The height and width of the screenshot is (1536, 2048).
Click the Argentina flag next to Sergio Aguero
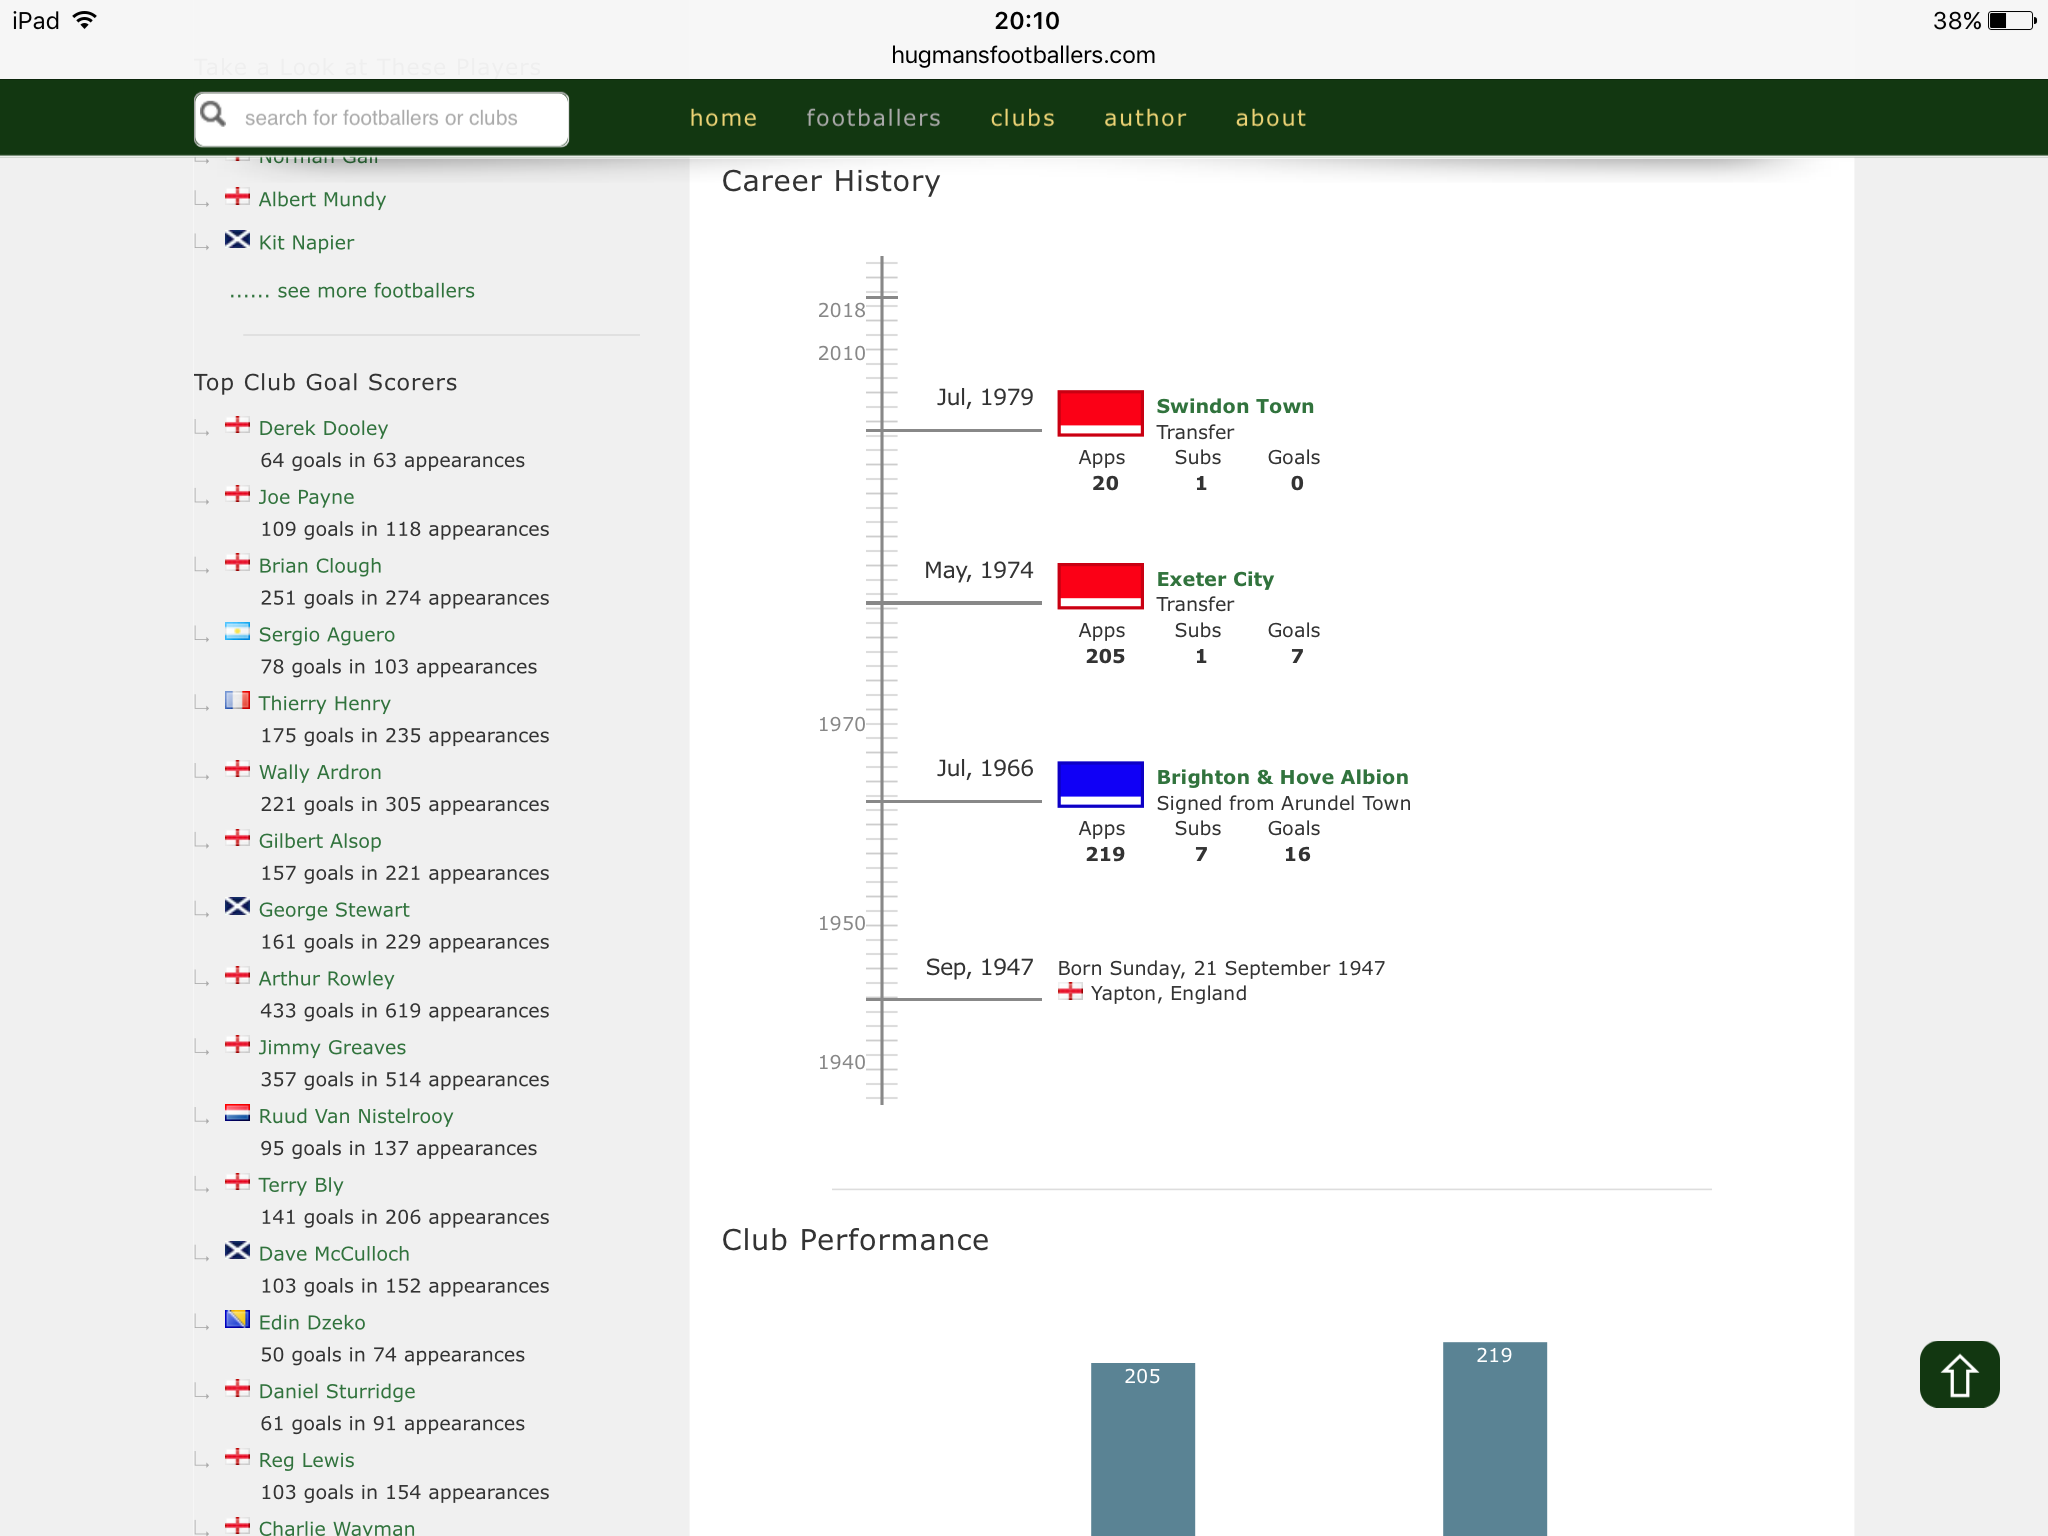[x=237, y=631]
